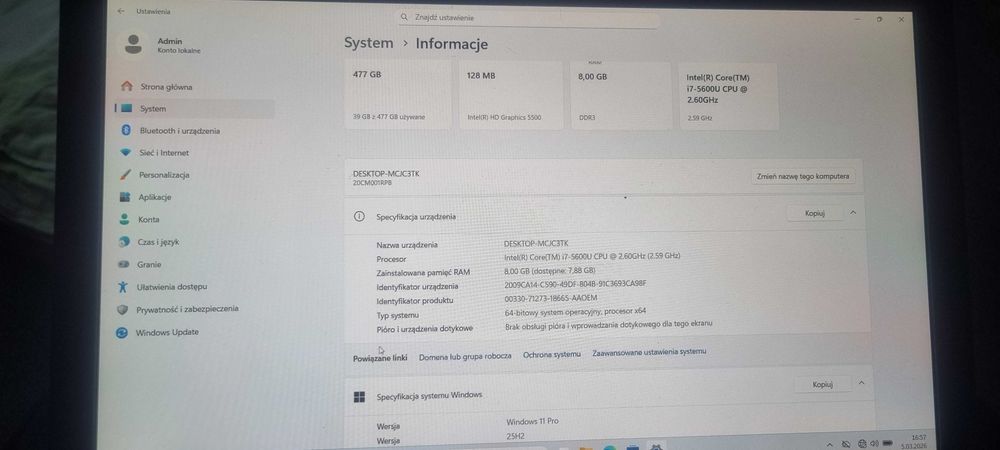1000x450 pixels.
Task: Go back with the Ustawienia arrow
Action: pyautogui.click(x=121, y=11)
